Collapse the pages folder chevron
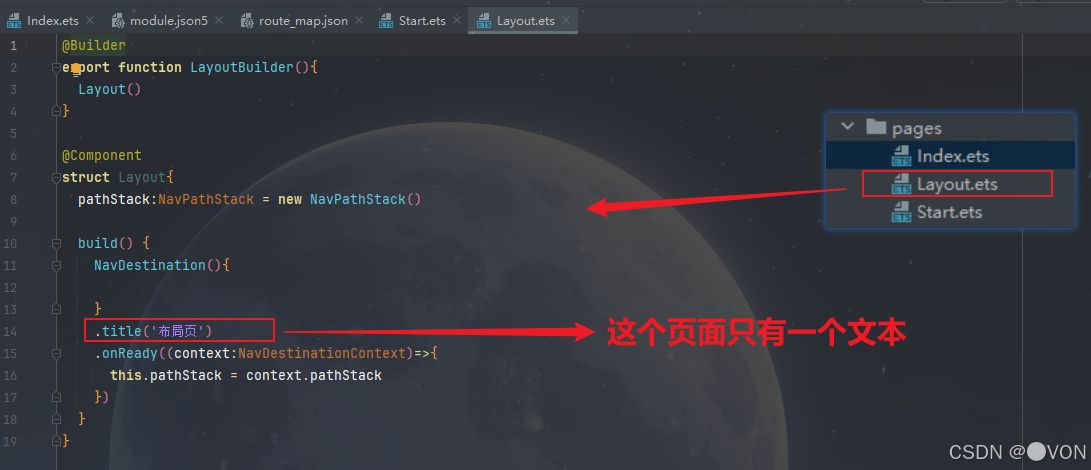Viewport: 1091px width, 470px height. coord(847,127)
